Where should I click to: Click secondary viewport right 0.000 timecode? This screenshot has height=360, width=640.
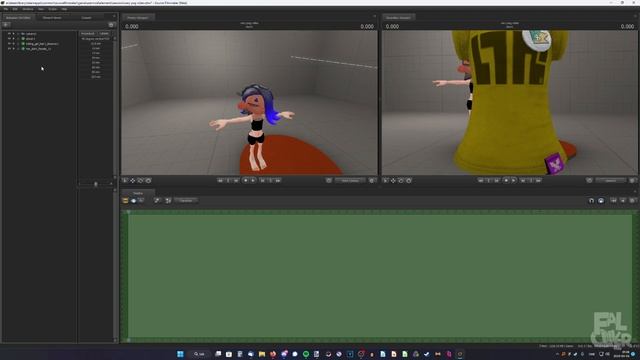click(627, 27)
